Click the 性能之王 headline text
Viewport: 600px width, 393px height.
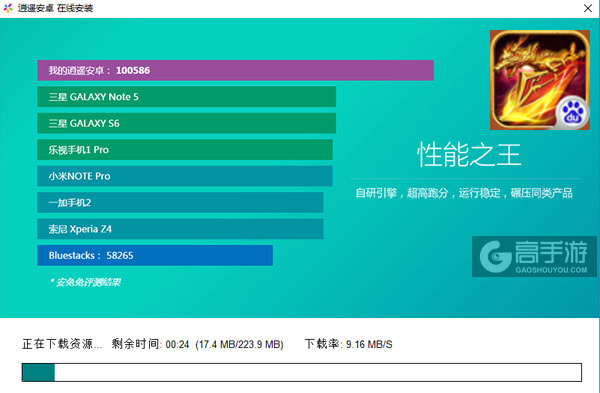[469, 155]
